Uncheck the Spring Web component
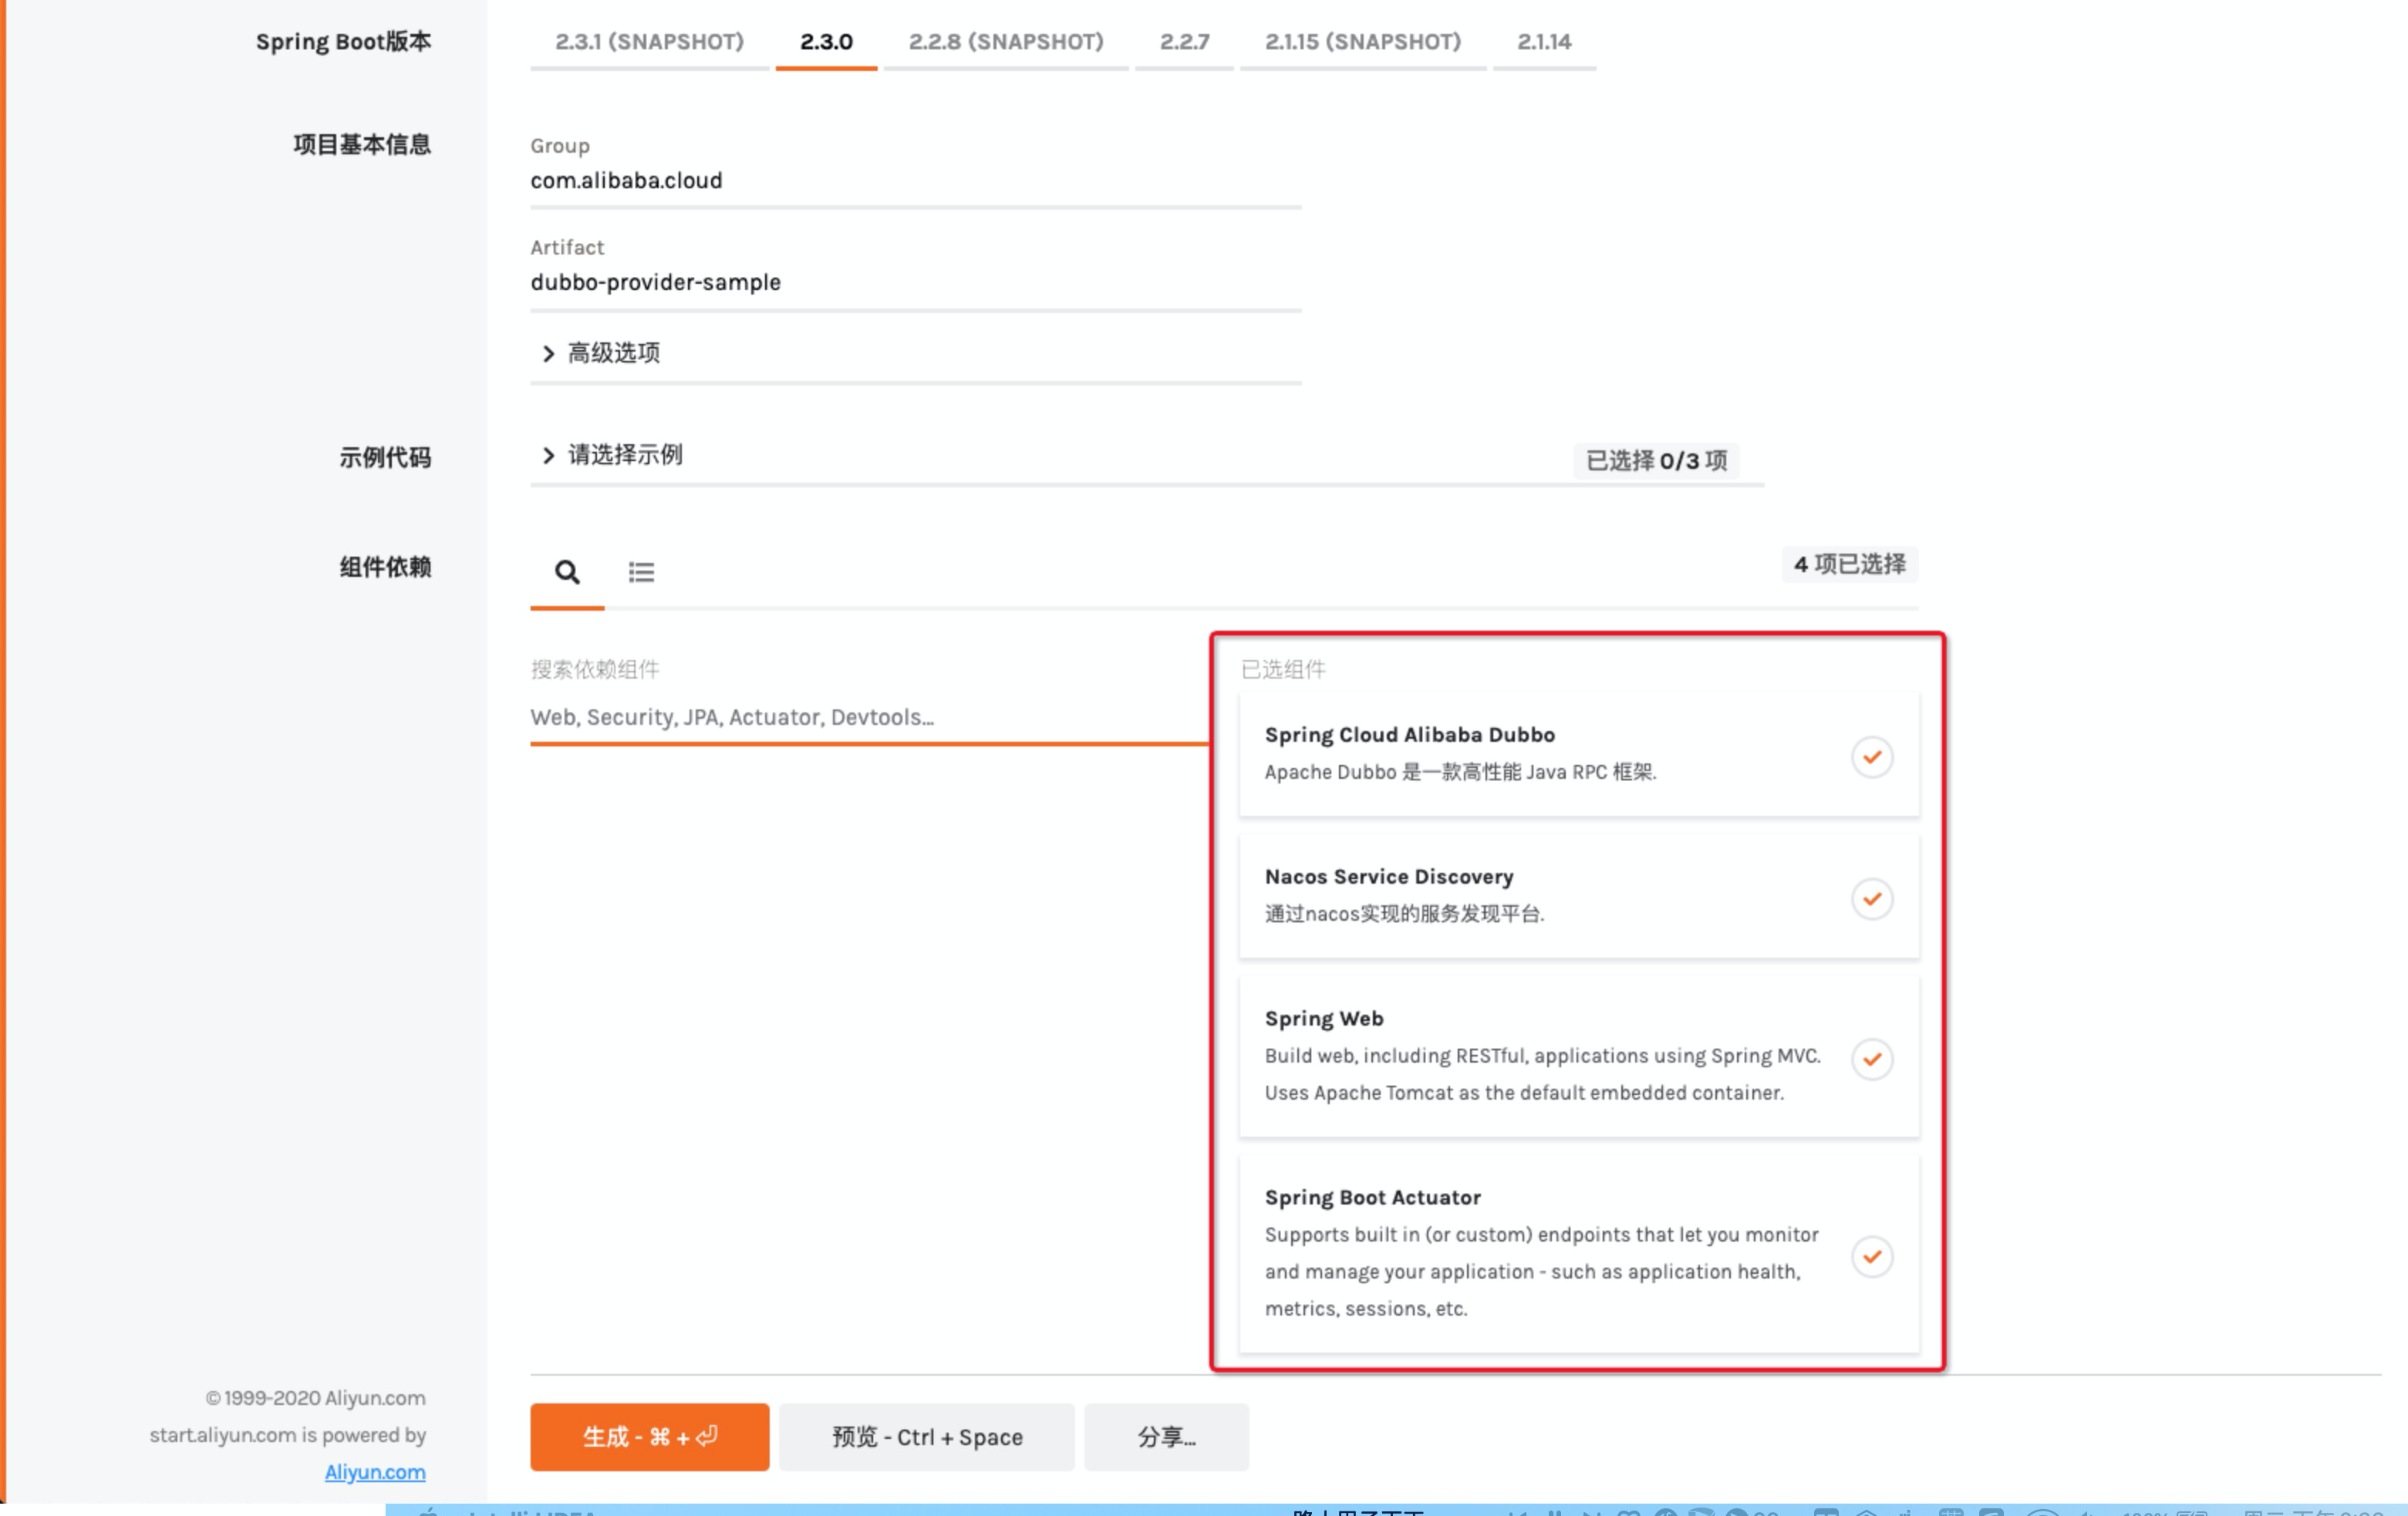The height and width of the screenshot is (1516, 2408). point(1871,1059)
